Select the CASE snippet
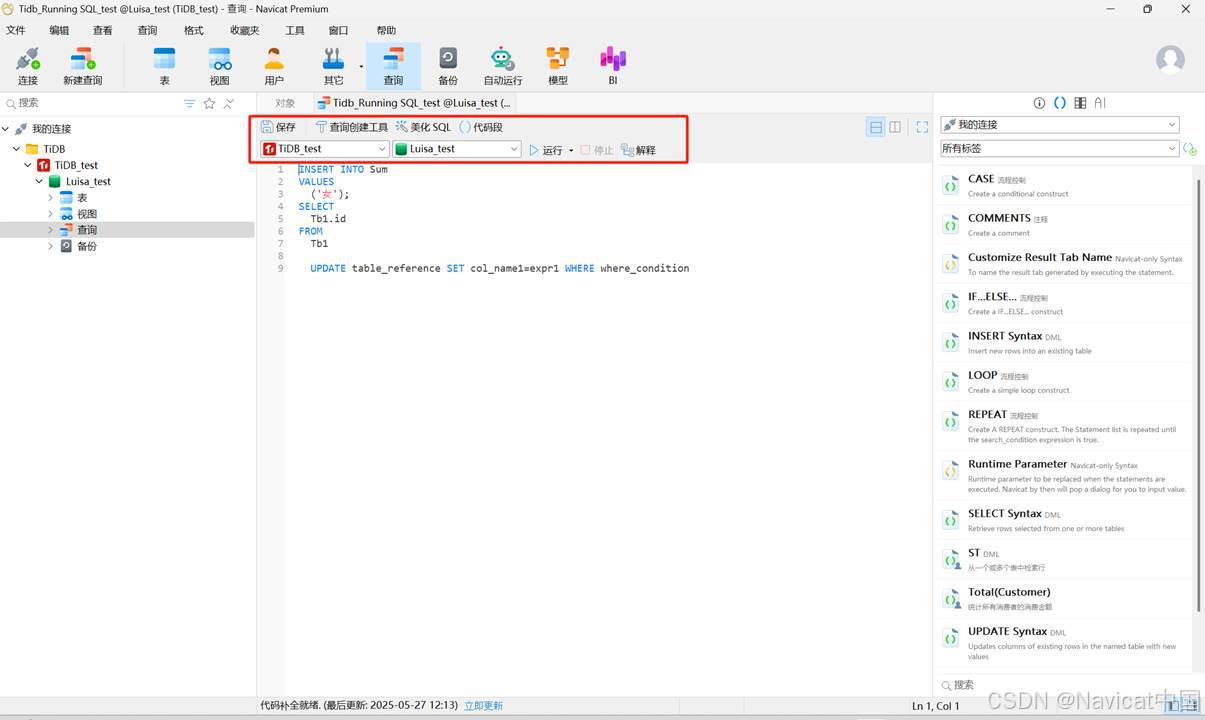The height and width of the screenshot is (720, 1205). click(x=1065, y=185)
